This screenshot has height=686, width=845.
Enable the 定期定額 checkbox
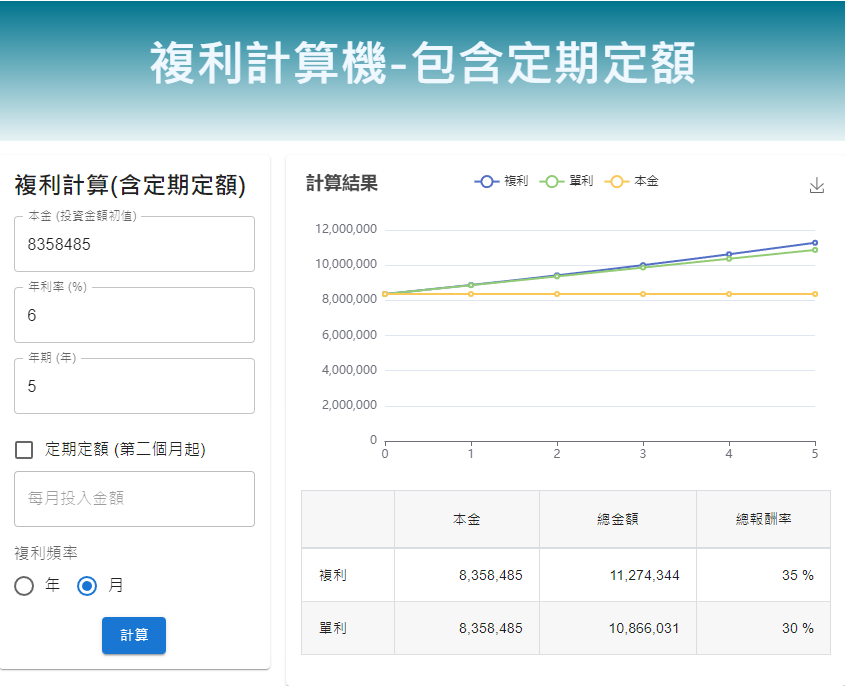point(25,450)
